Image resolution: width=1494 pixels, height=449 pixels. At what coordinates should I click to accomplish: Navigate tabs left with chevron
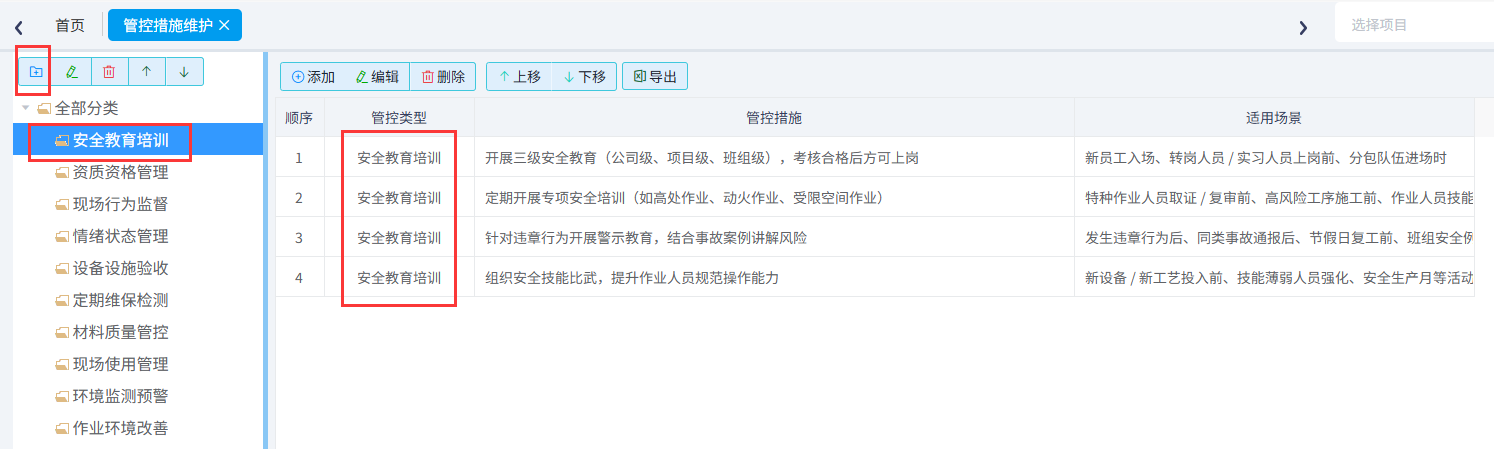(x=19, y=27)
